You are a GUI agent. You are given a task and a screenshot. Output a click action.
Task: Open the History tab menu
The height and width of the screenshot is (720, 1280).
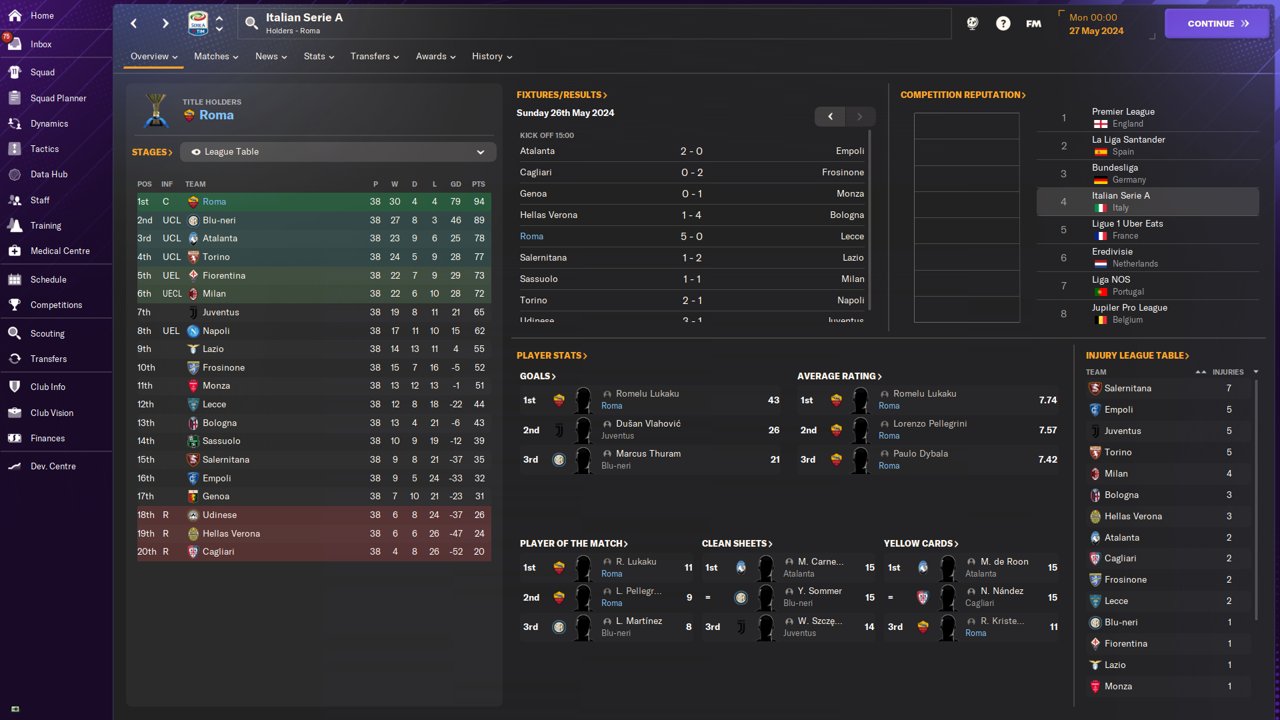(x=492, y=56)
